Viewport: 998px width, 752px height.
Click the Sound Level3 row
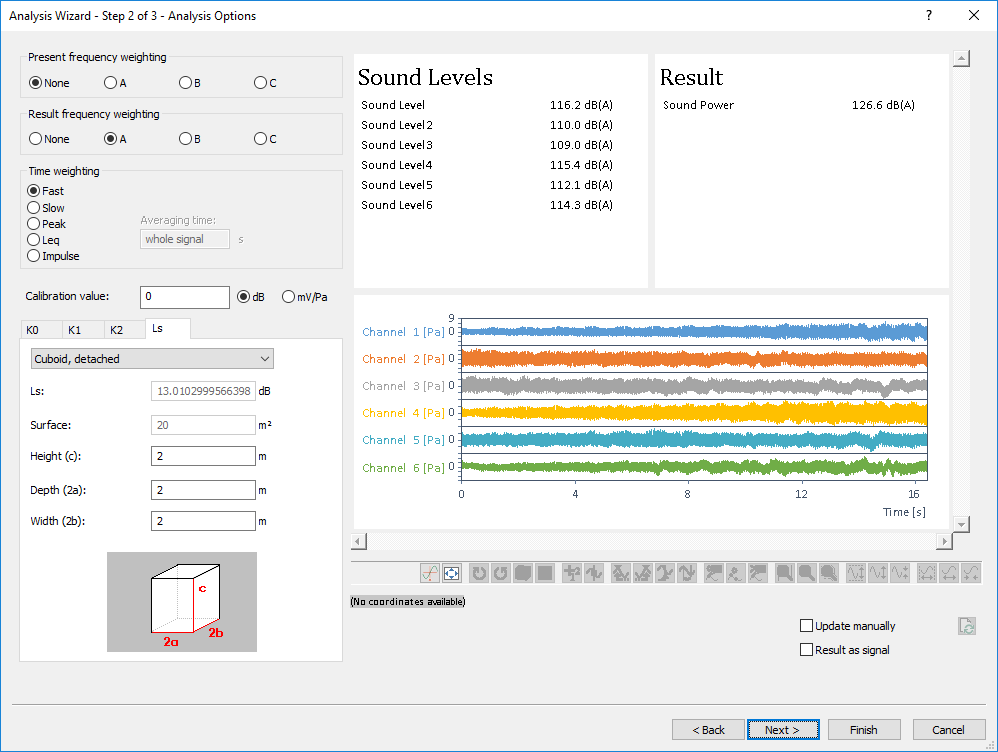487,145
